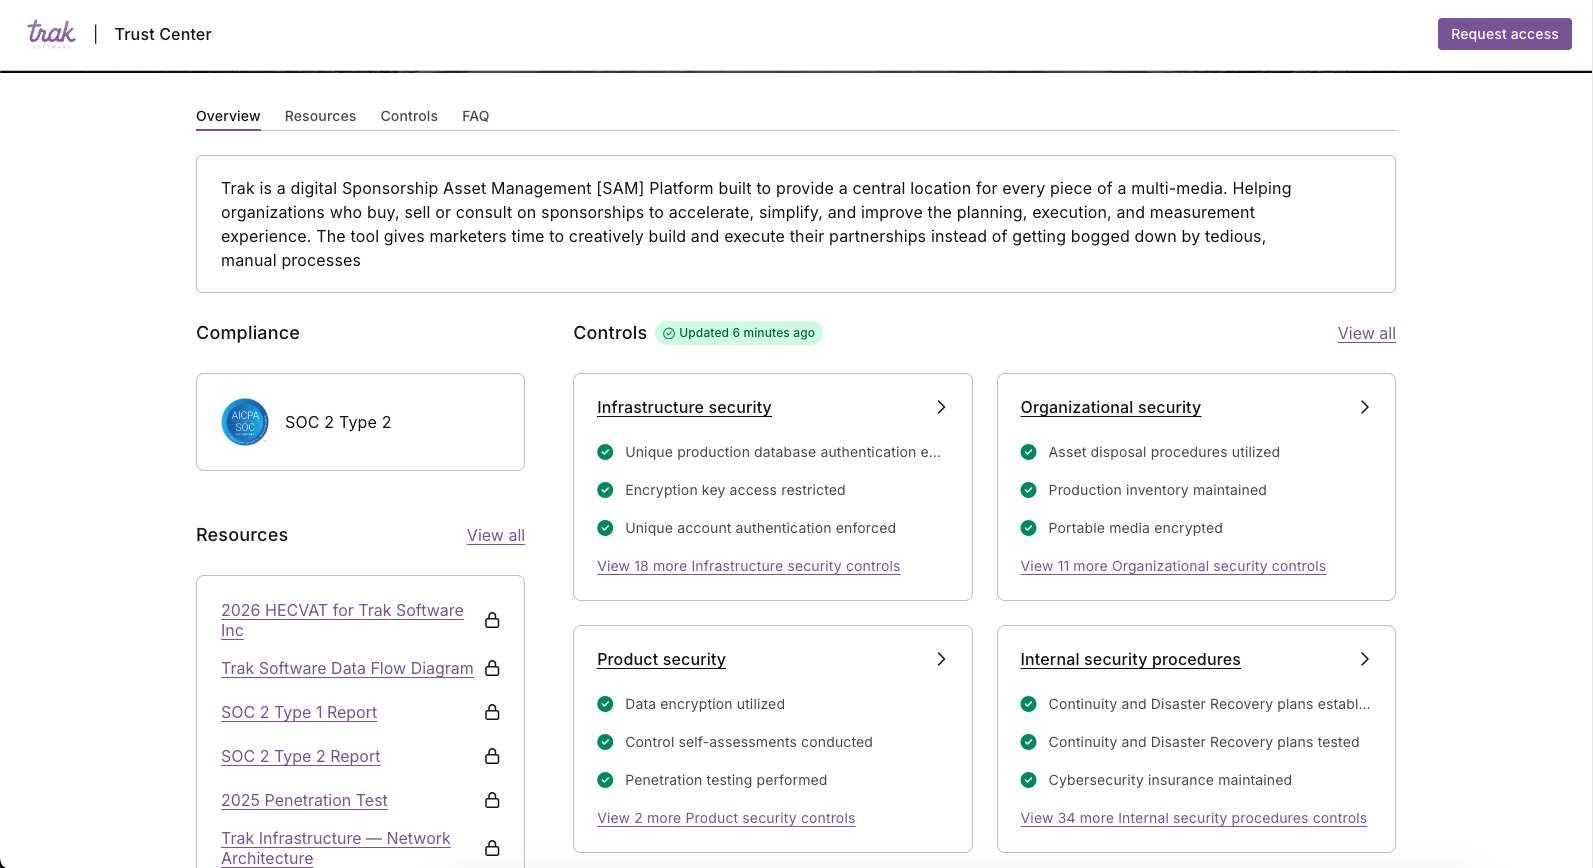The width and height of the screenshot is (1593, 868).
Task: Go to the FAQ tab
Action: (476, 116)
